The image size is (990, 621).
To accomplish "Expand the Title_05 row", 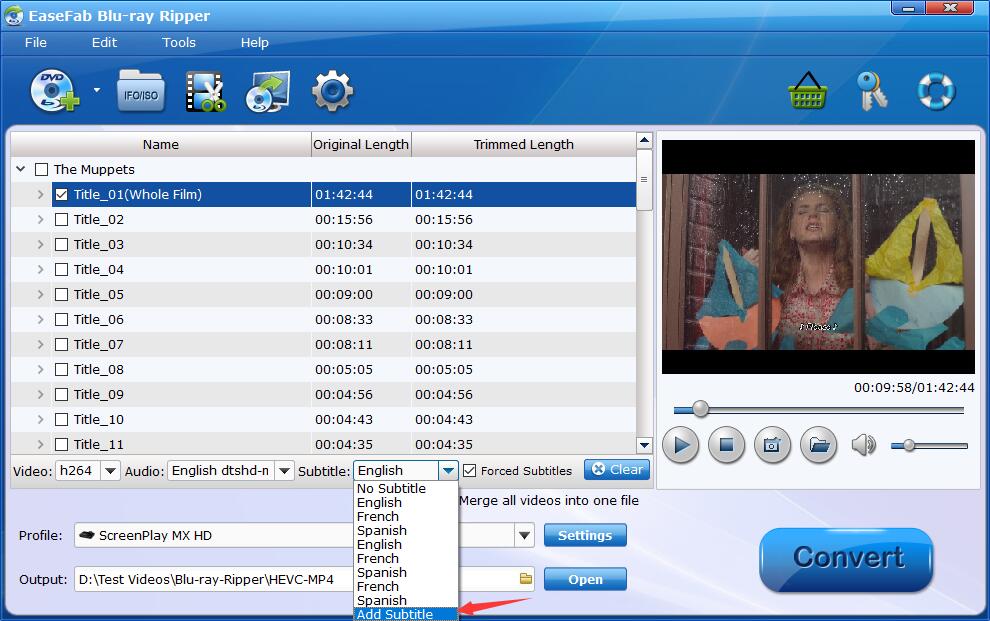I will (40, 294).
